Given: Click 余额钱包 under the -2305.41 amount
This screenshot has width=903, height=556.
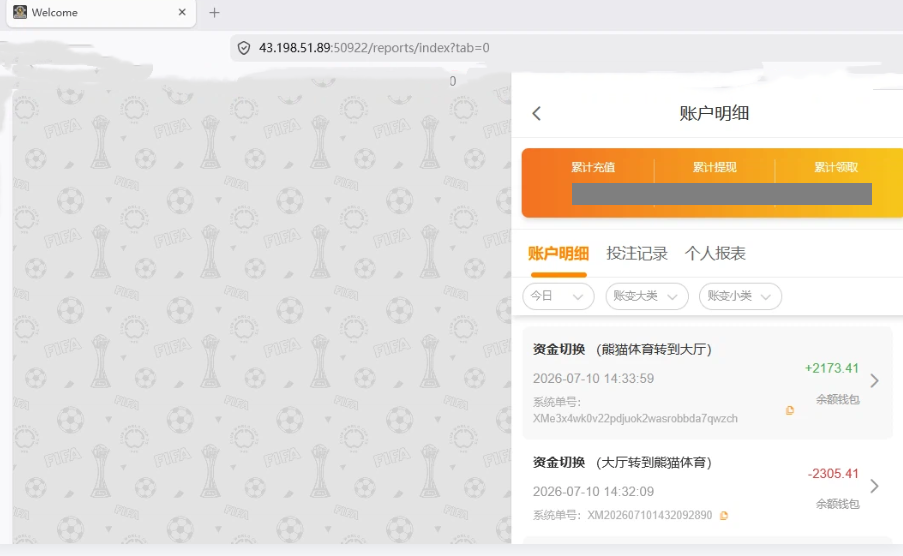Looking at the screenshot, I should point(837,504).
